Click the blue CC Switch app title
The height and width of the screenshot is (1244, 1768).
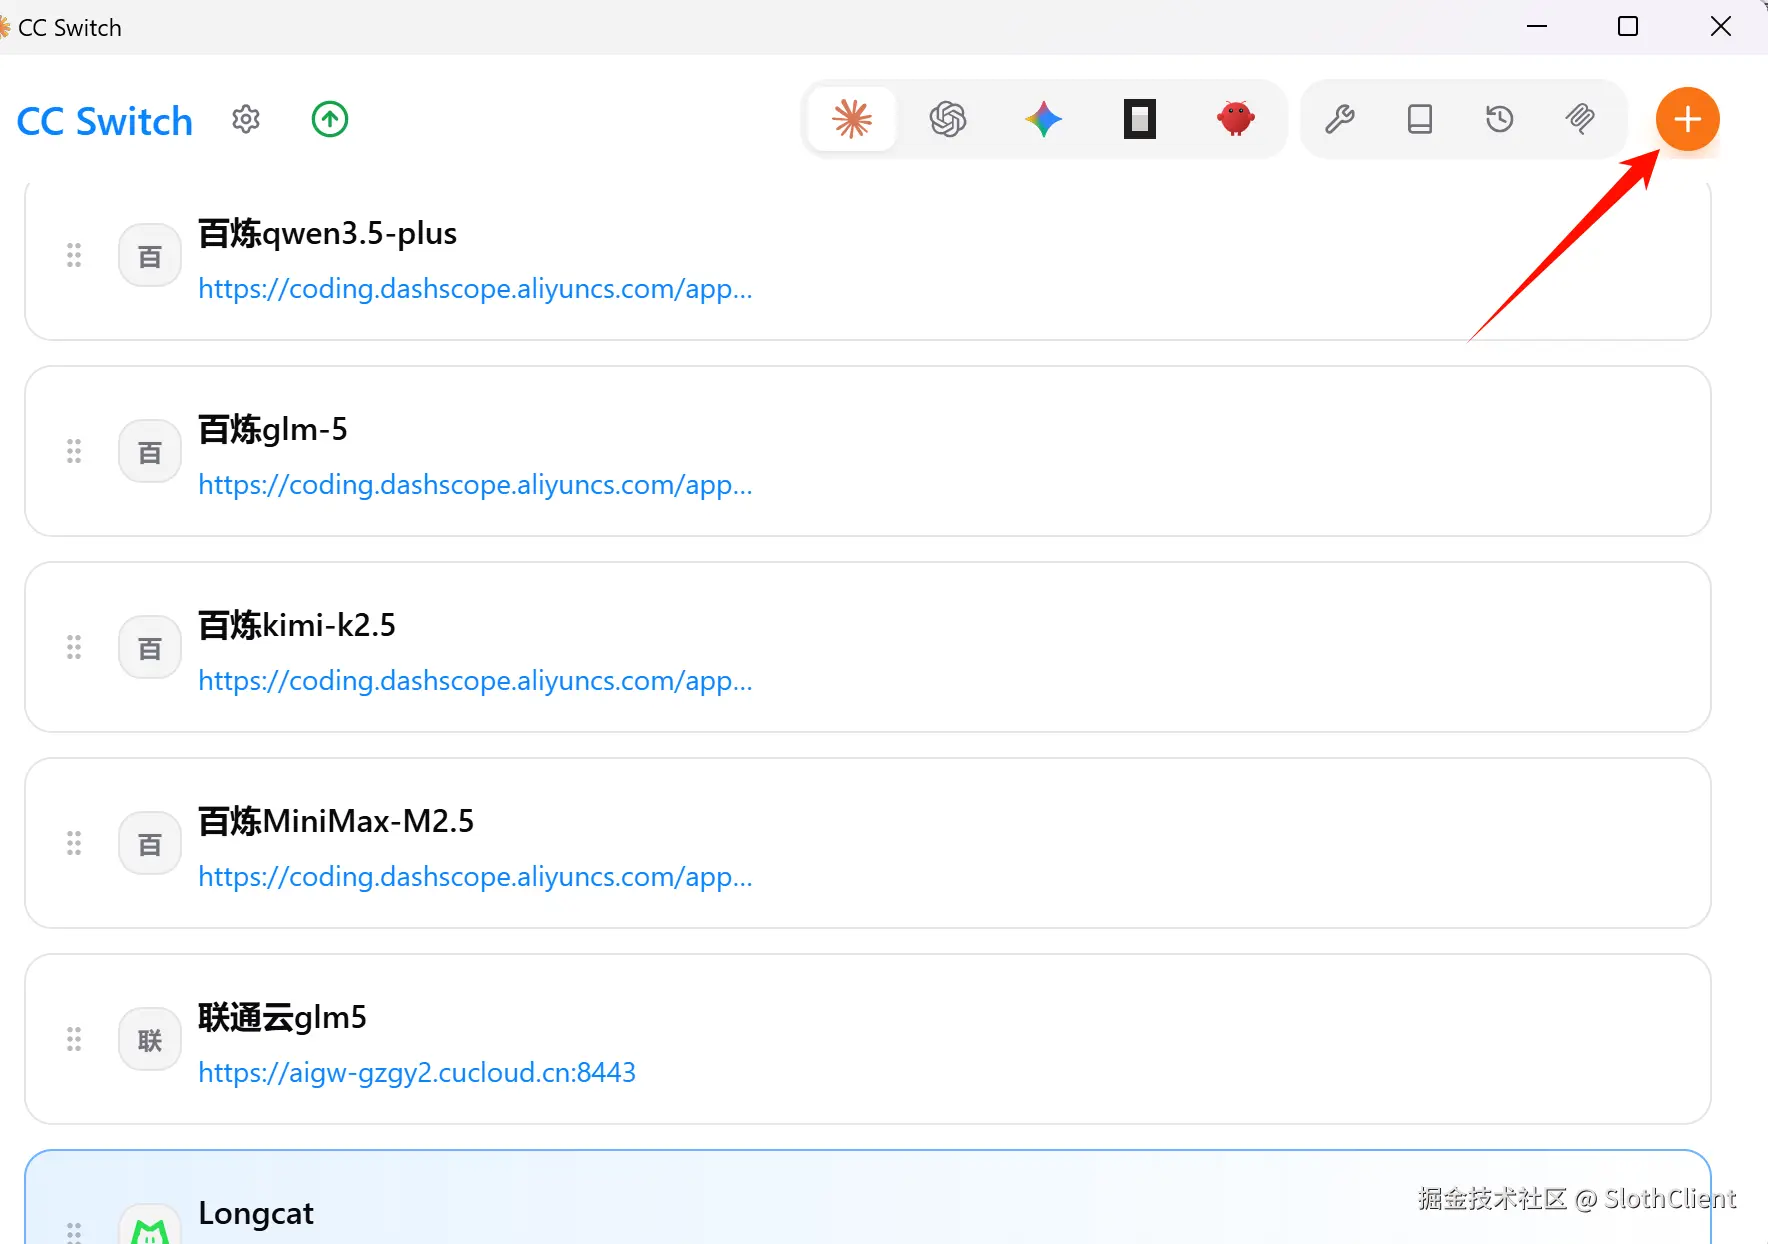point(105,121)
